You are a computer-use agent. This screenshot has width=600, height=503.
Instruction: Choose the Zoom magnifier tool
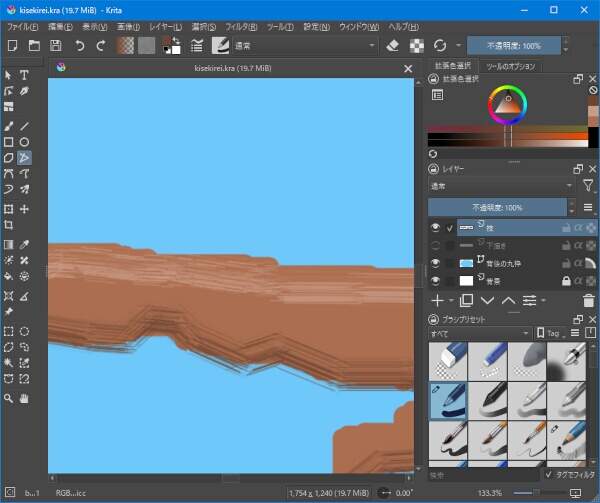click(9, 398)
